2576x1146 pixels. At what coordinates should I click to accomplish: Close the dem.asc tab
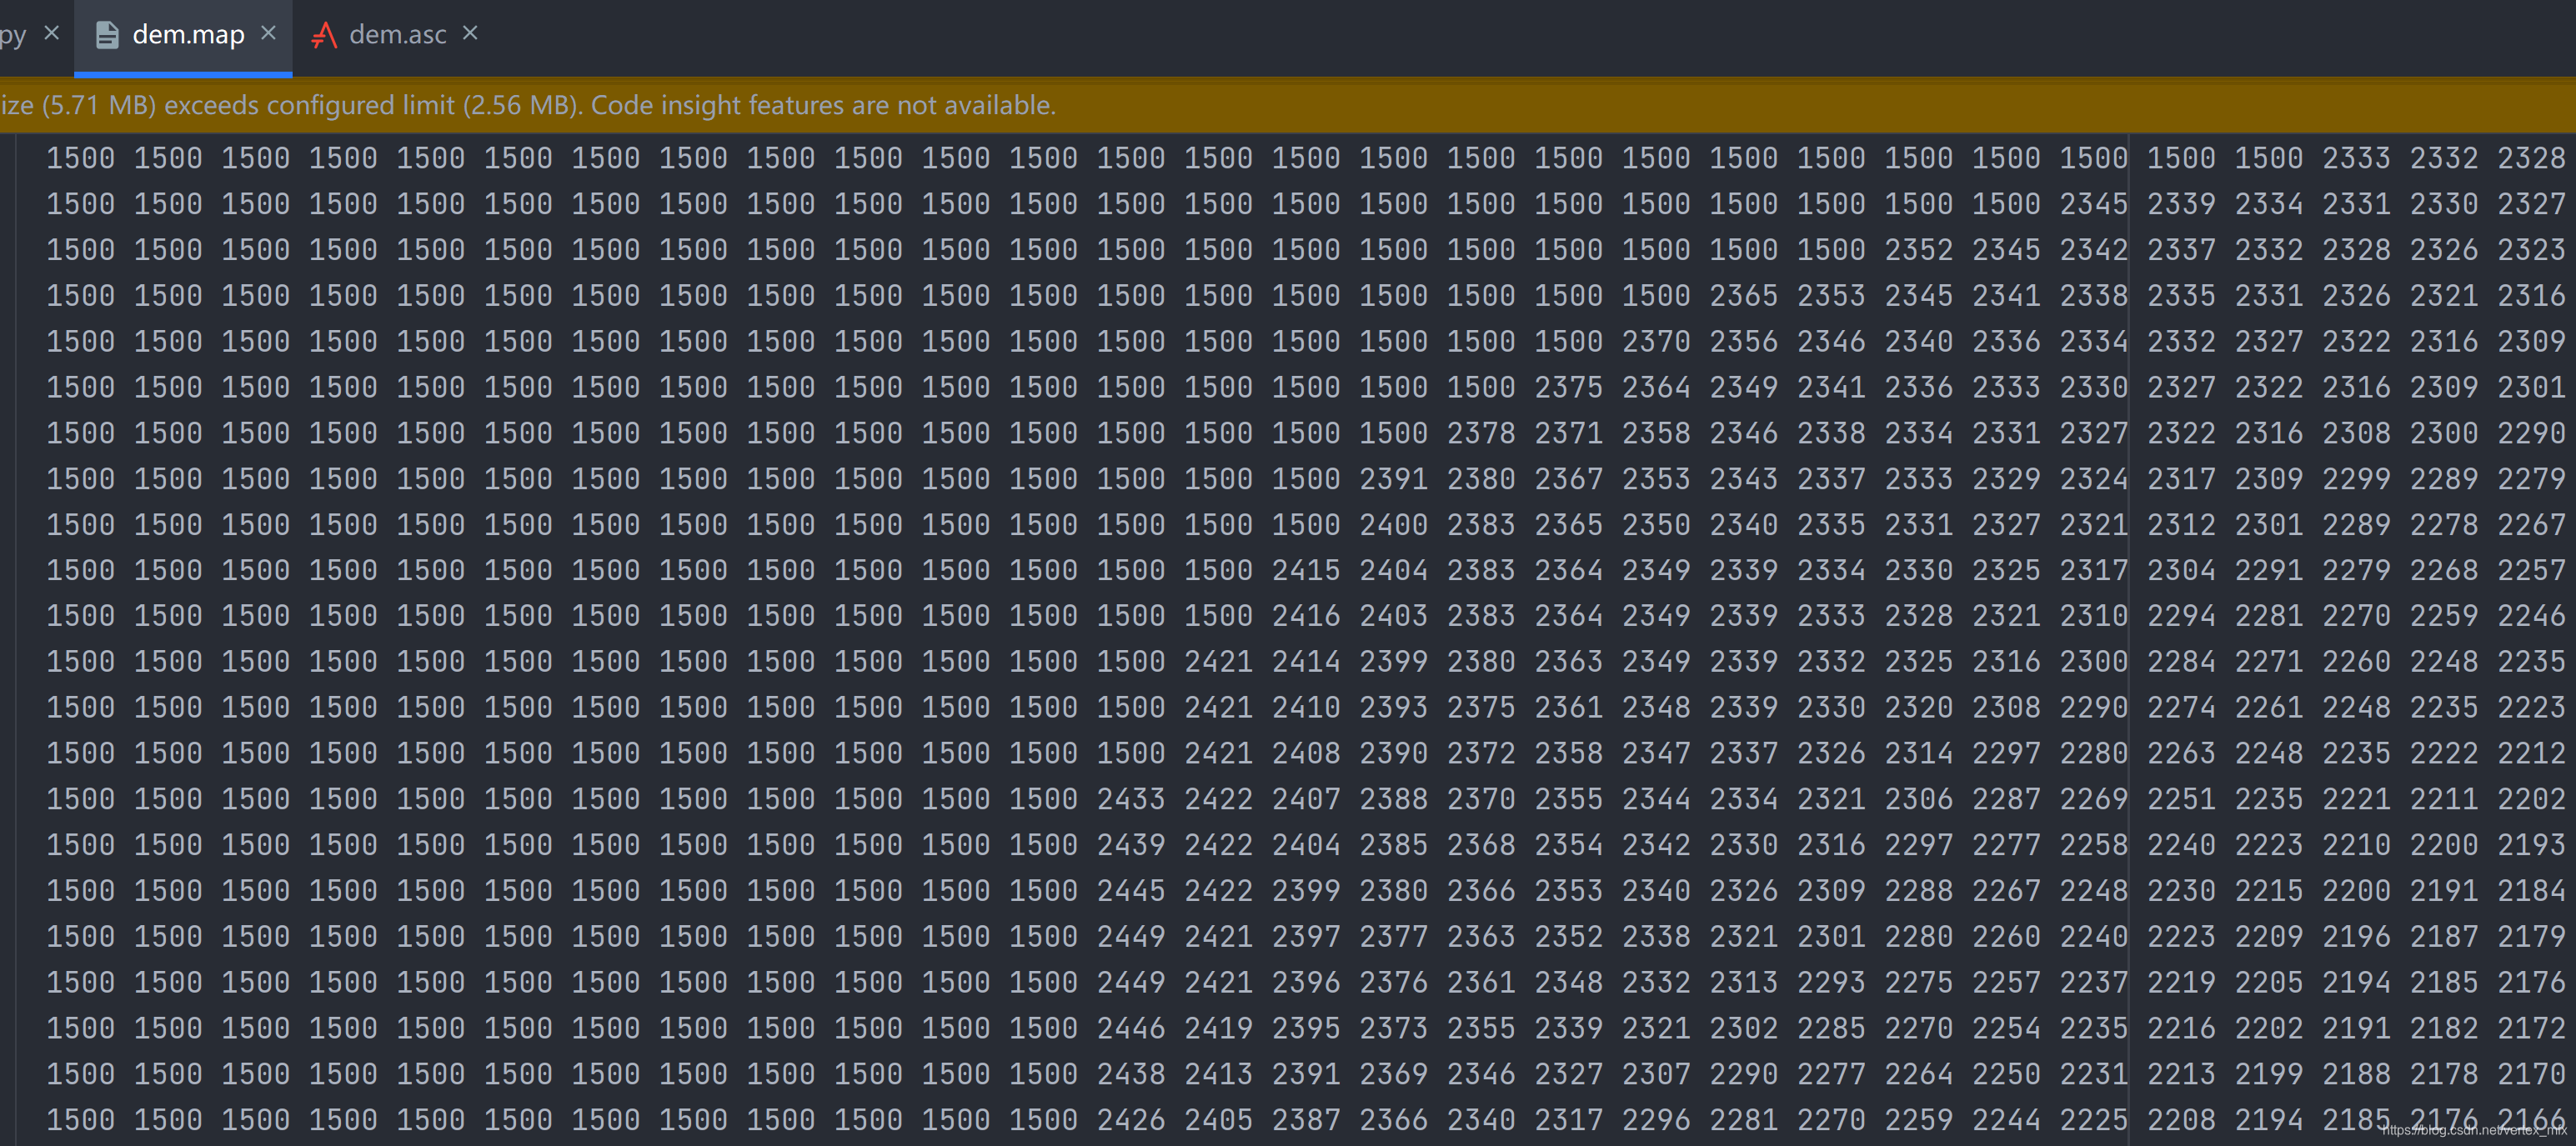[x=470, y=33]
